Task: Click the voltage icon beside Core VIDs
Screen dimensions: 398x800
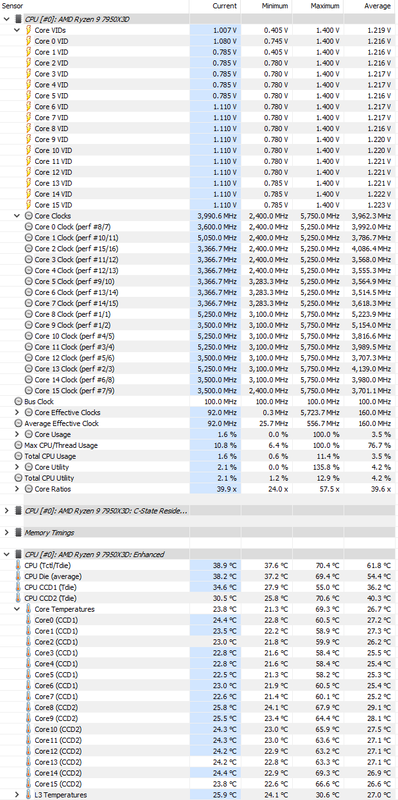Action: click(29, 30)
